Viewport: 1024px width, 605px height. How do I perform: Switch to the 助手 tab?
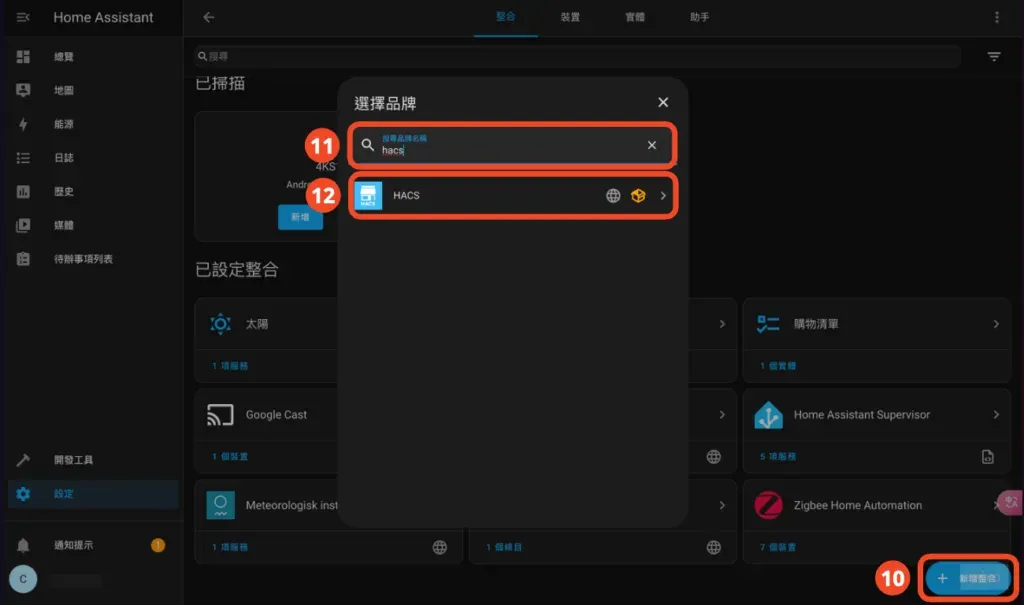pos(698,17)
